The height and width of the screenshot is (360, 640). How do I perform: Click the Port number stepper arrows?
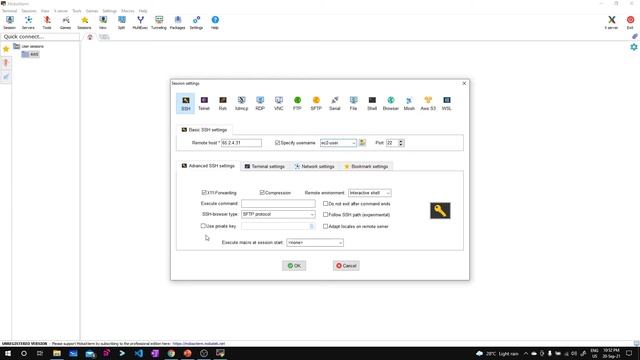[401, 143]
